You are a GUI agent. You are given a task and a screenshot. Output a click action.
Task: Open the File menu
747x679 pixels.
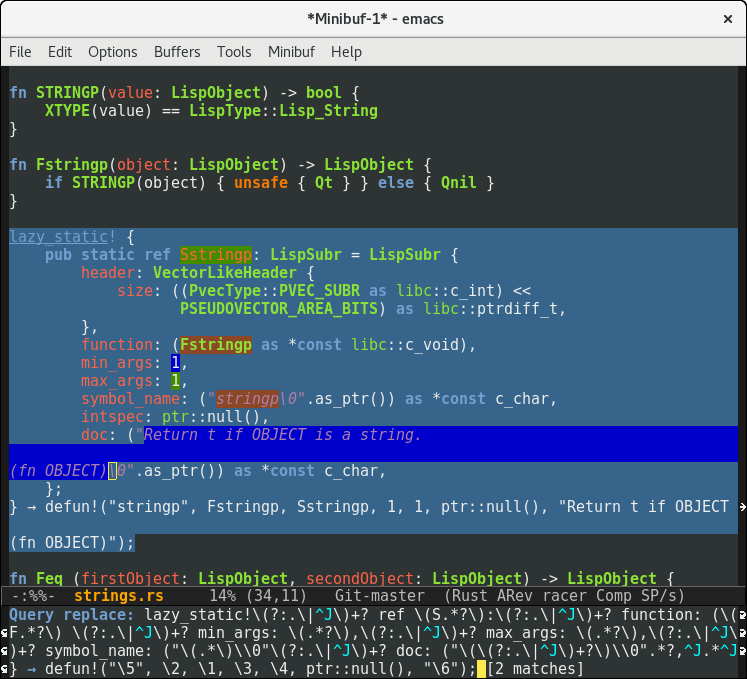20,52
